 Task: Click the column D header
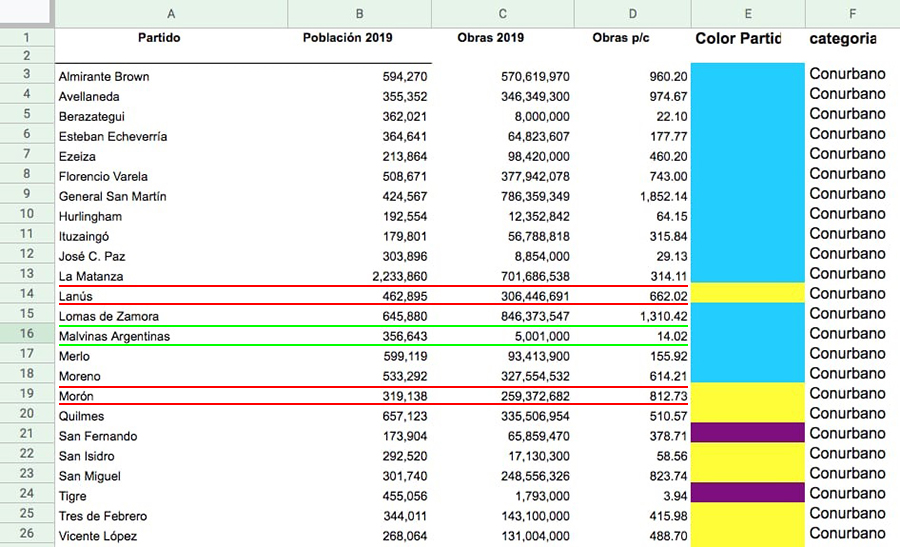(632, 14)
